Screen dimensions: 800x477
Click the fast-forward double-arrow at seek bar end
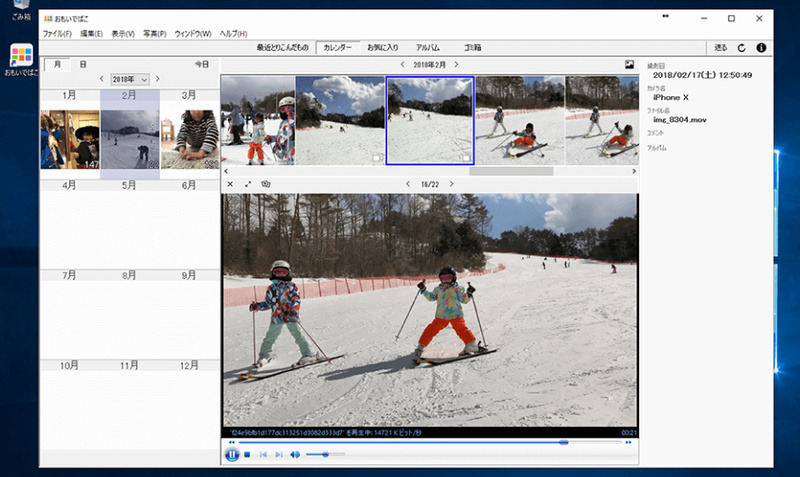(628, 442)
